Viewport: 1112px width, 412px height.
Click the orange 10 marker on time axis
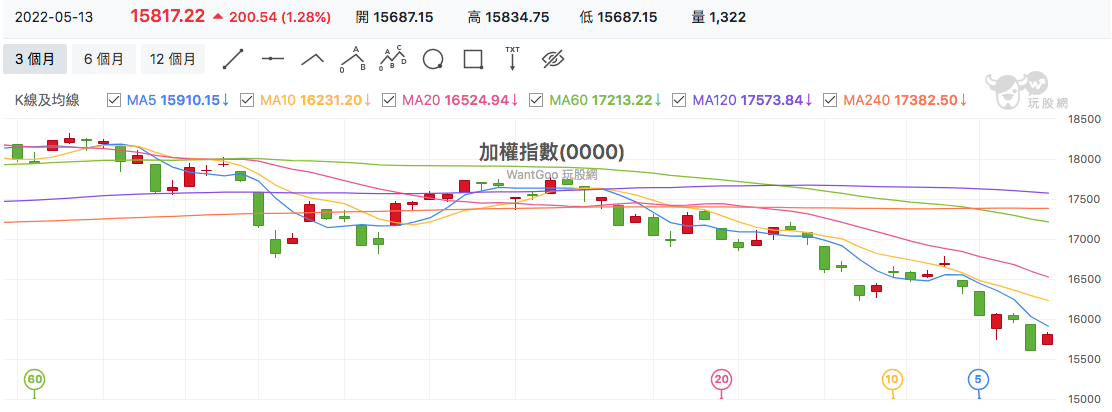[x=891, y=379]
